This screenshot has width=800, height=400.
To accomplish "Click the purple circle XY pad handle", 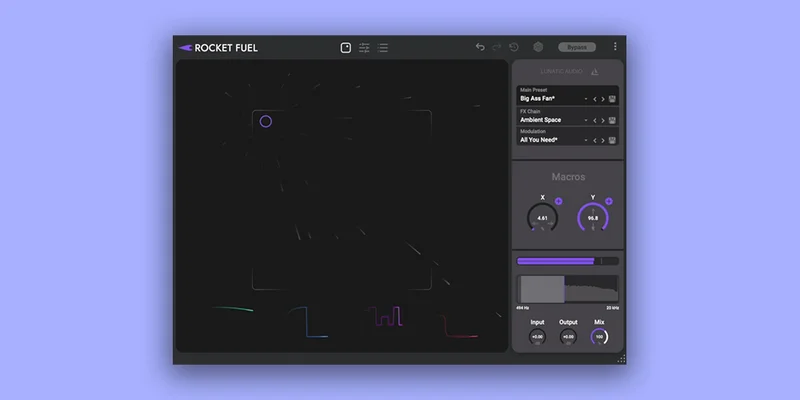I will point(266,121).
